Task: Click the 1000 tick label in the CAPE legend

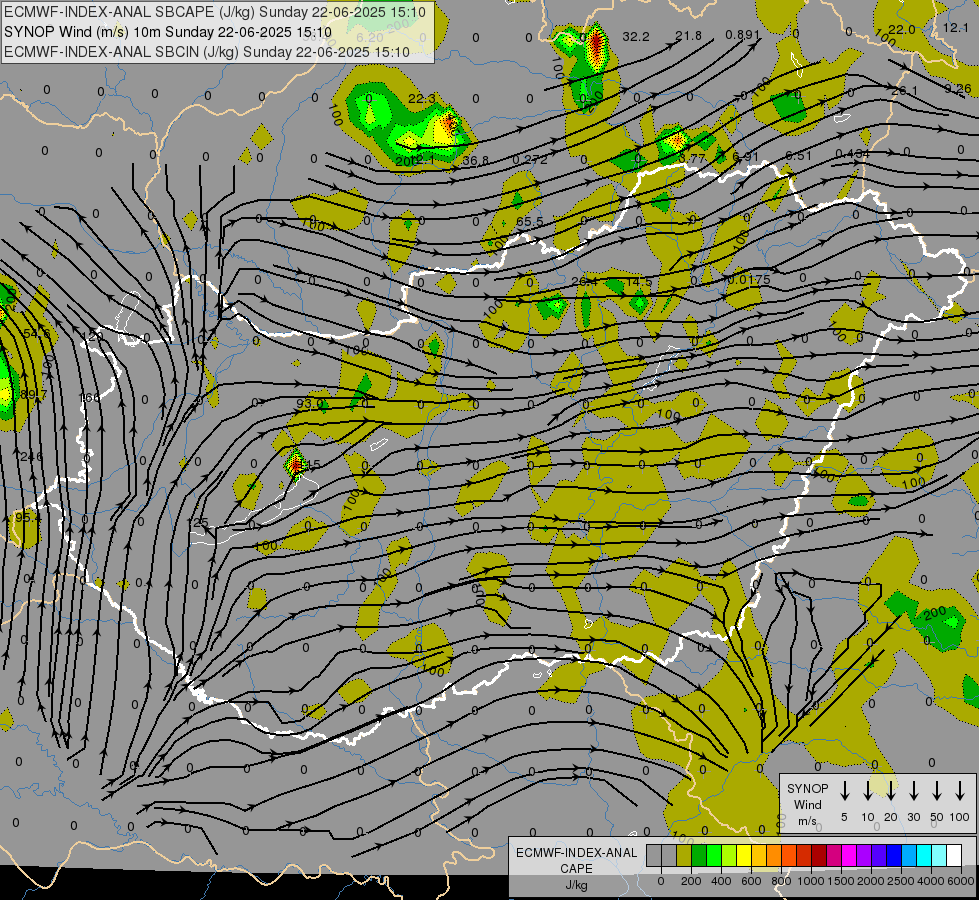Action: point(811,881)
